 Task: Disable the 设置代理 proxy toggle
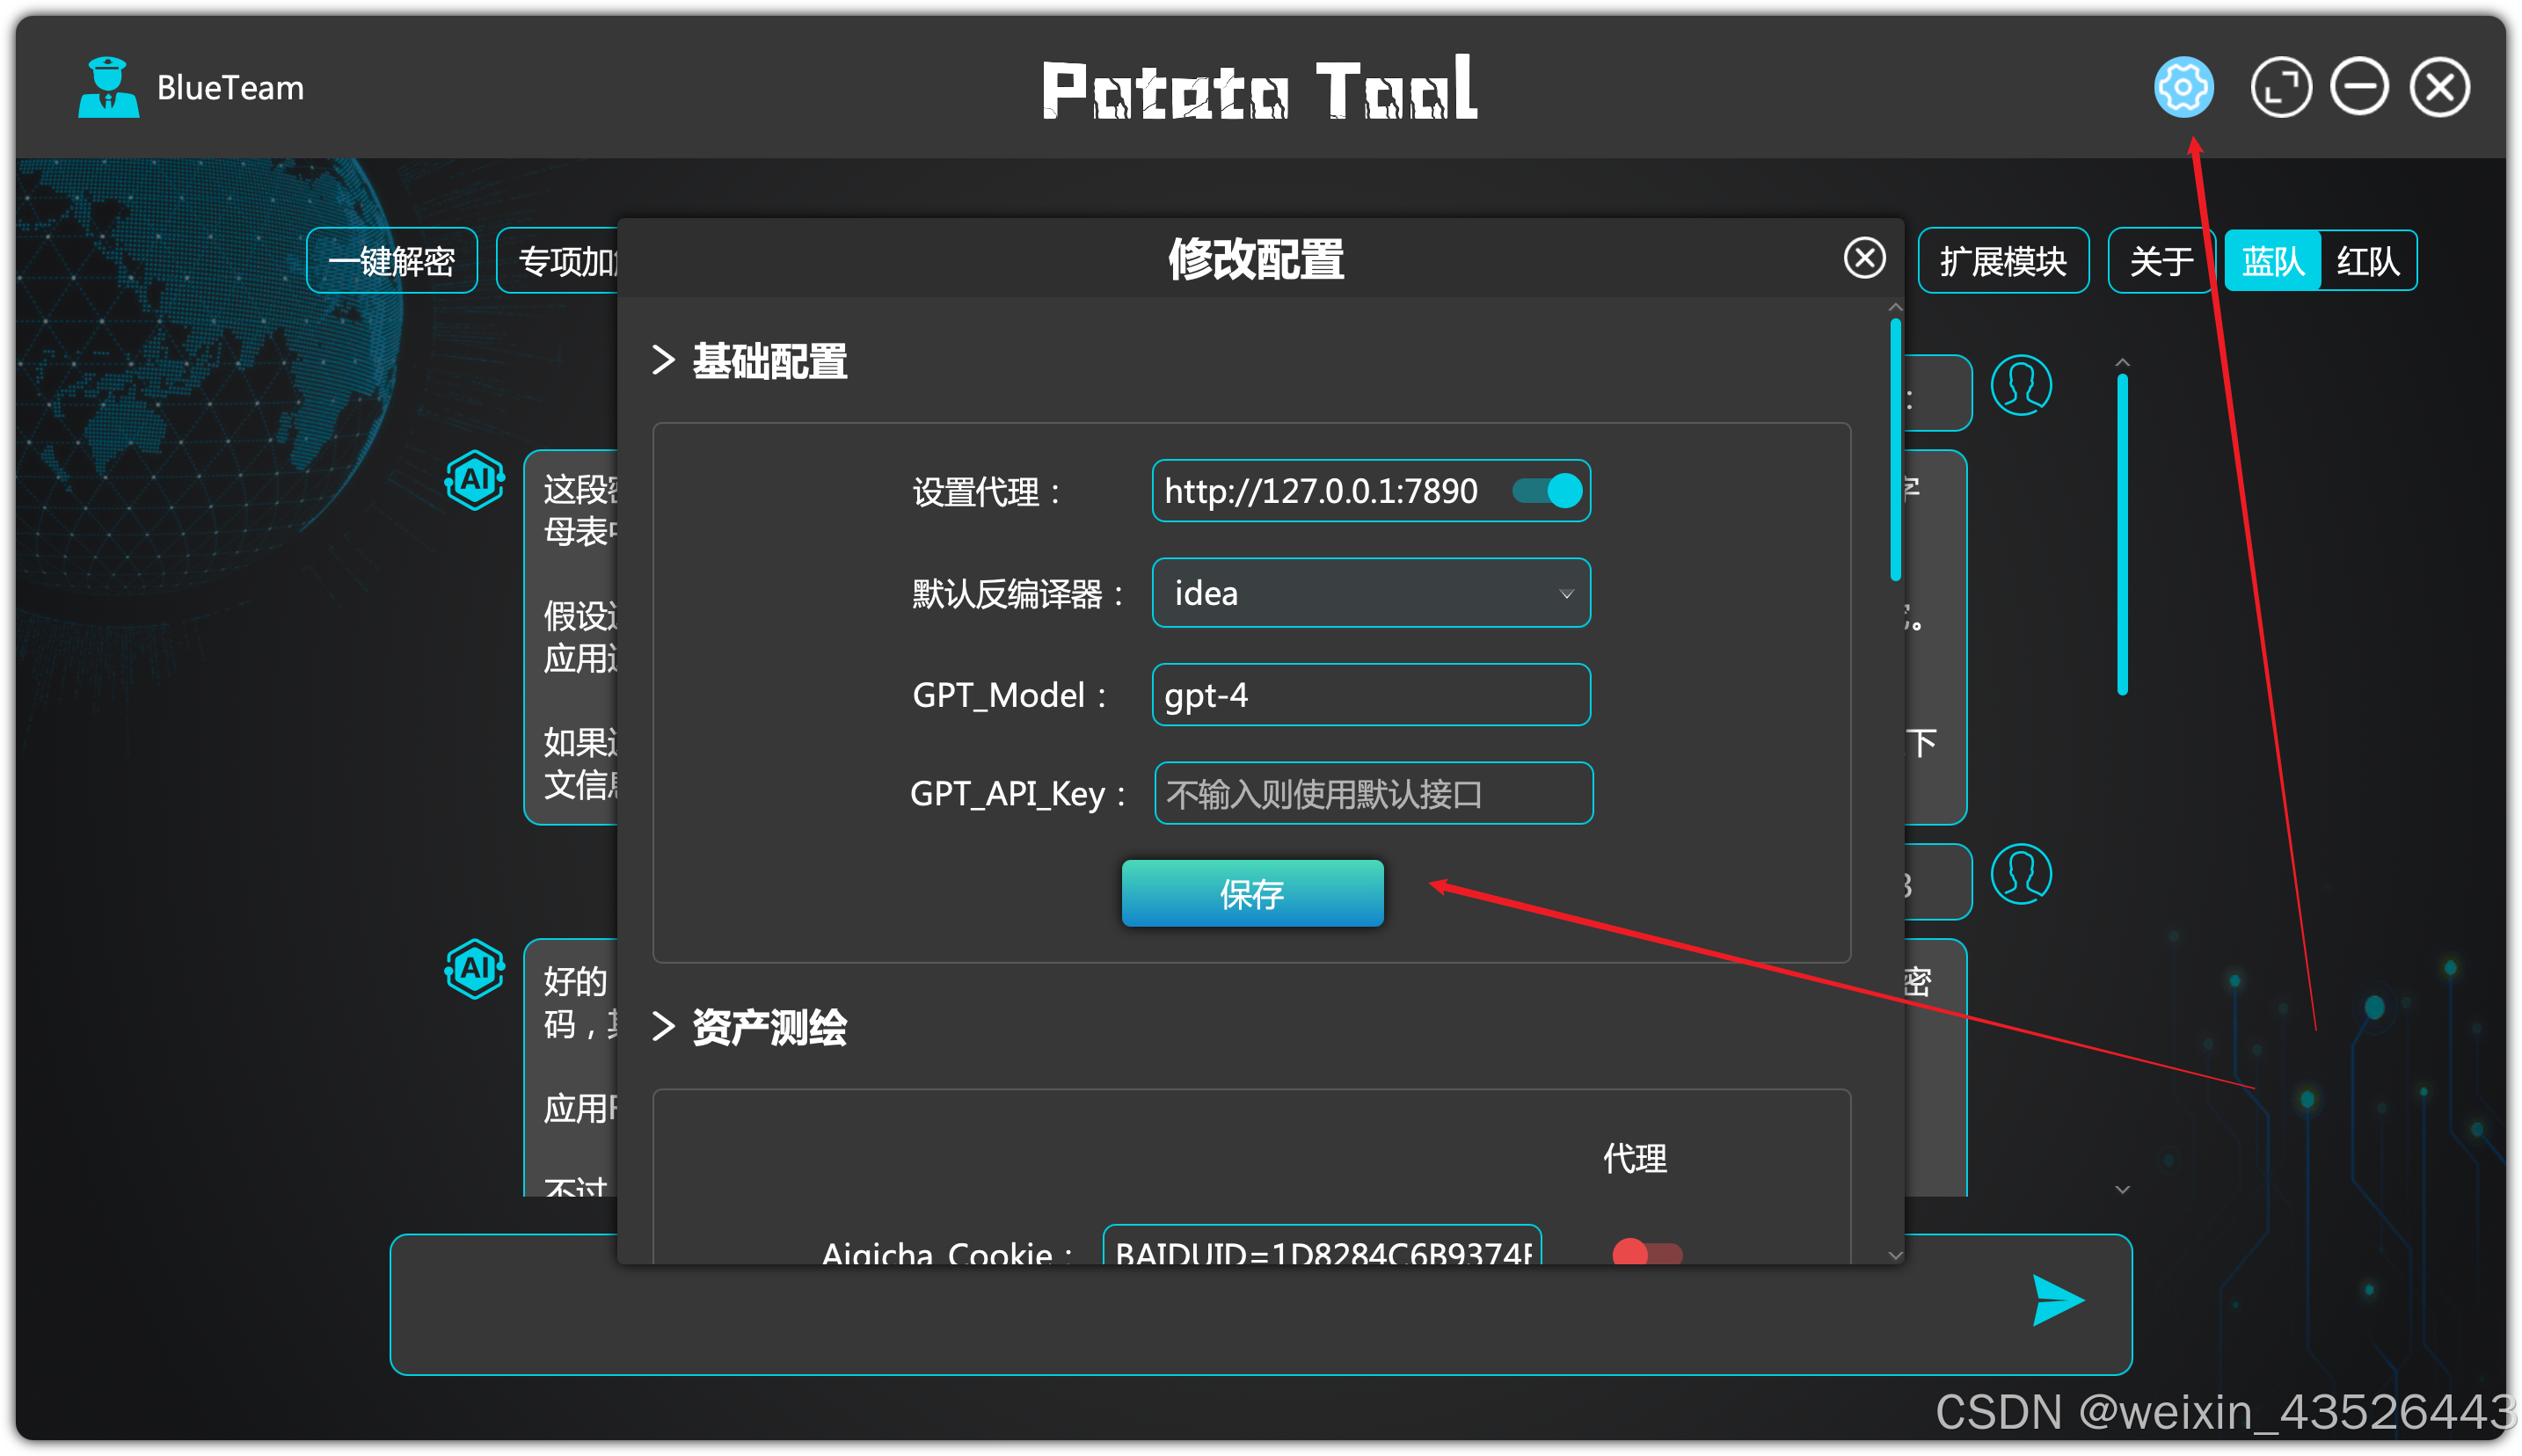tap(1546, 491)
